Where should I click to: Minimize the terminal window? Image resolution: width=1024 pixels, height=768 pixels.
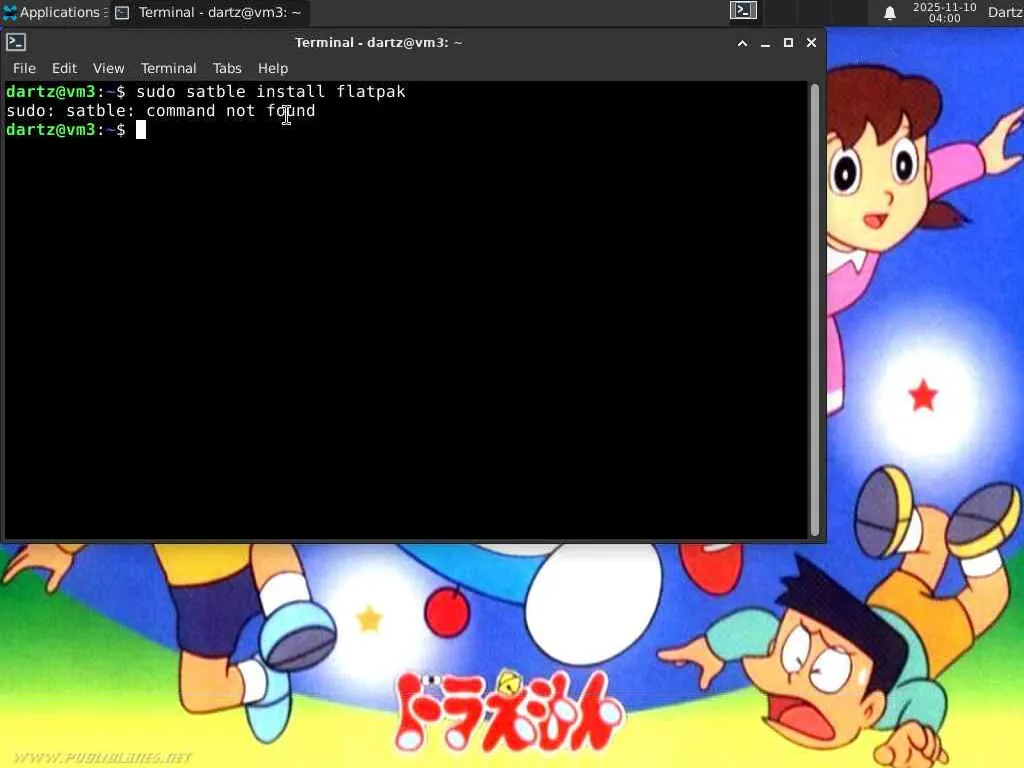(765, 43)
